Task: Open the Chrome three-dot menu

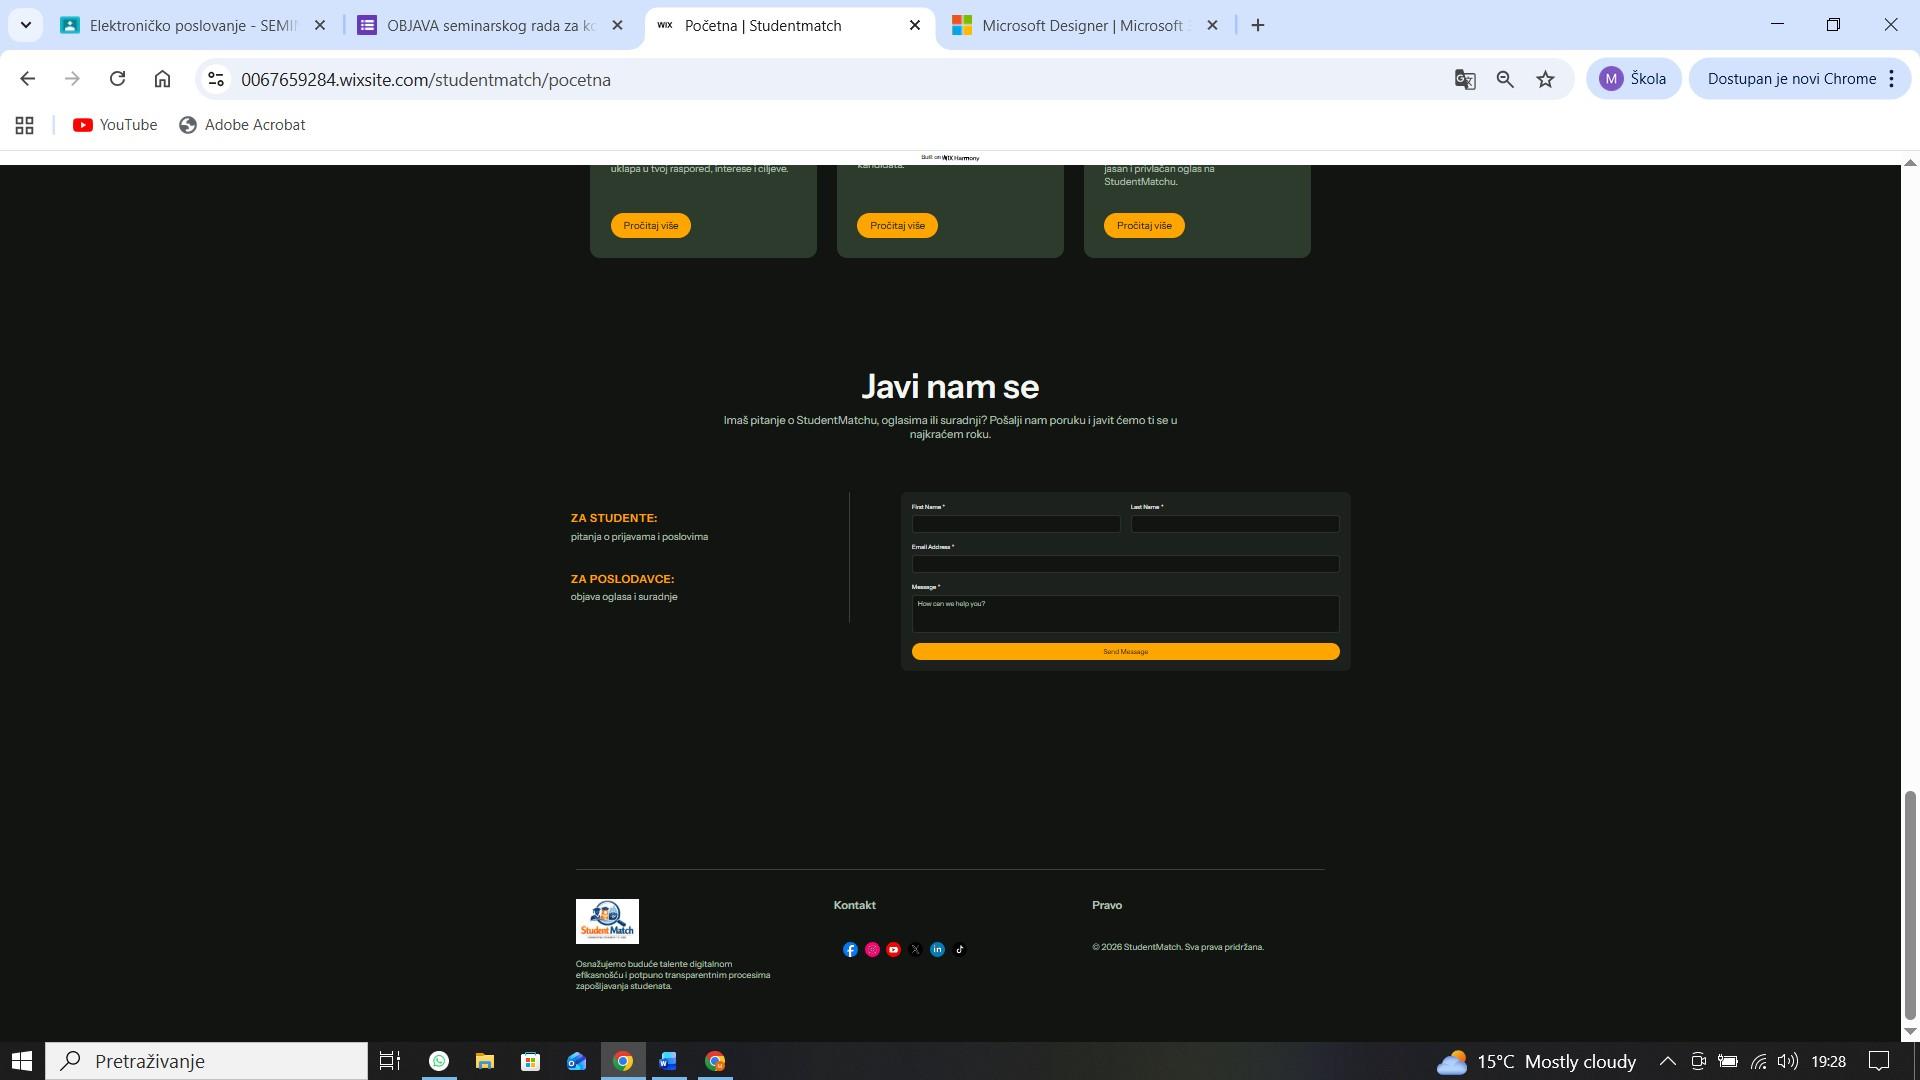Action: [1891, 79]
